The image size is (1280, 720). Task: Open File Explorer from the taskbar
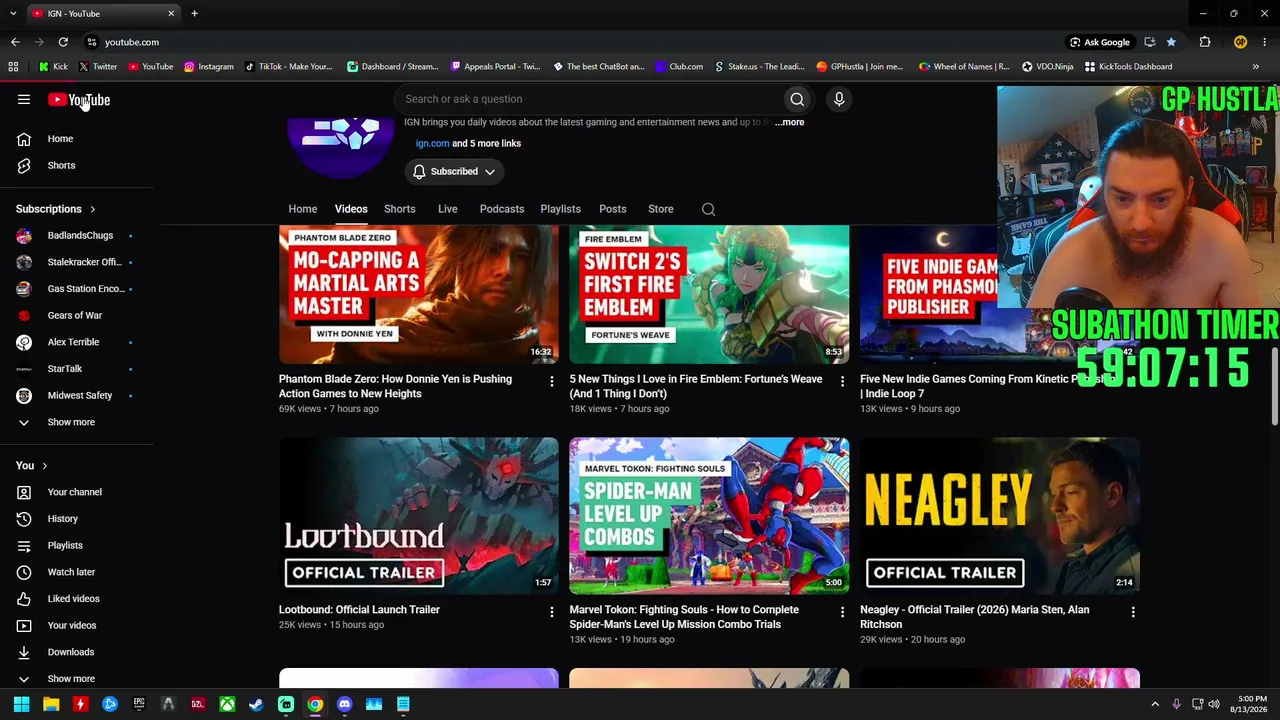51,704
